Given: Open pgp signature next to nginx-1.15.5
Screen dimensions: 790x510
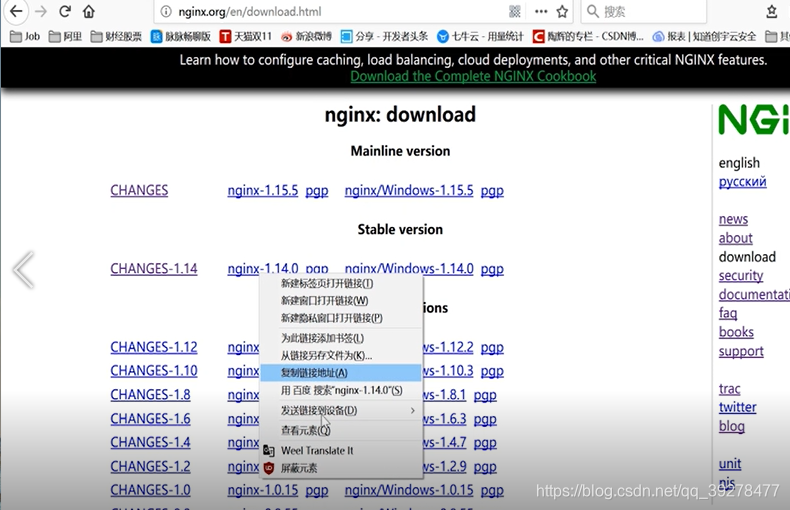Looking at the screenshot, I should [317, 191].
